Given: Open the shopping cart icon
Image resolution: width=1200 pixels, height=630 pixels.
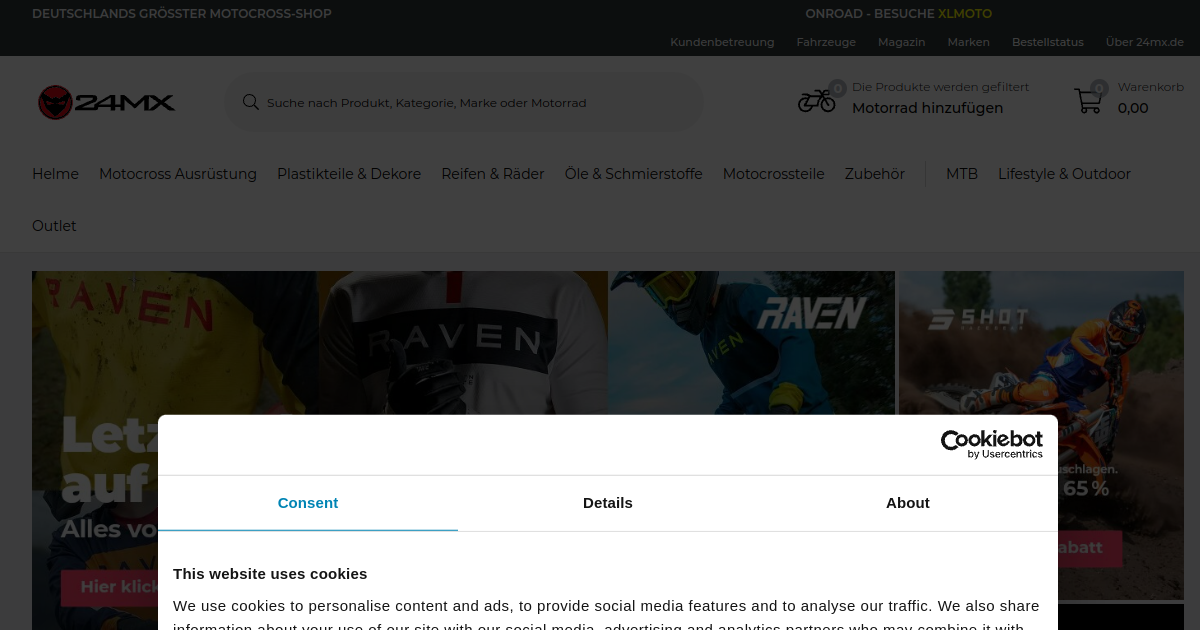Looking at the screenshot, I should click(1088, 100).
